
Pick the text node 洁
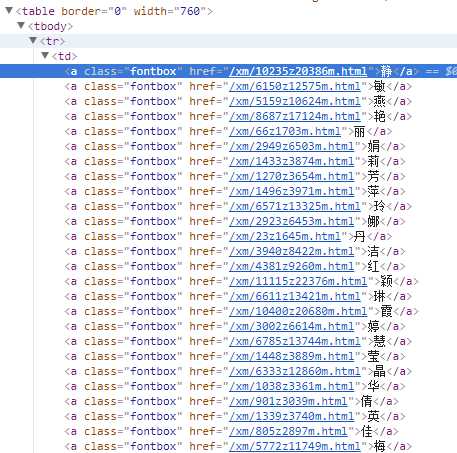(373, 251)
